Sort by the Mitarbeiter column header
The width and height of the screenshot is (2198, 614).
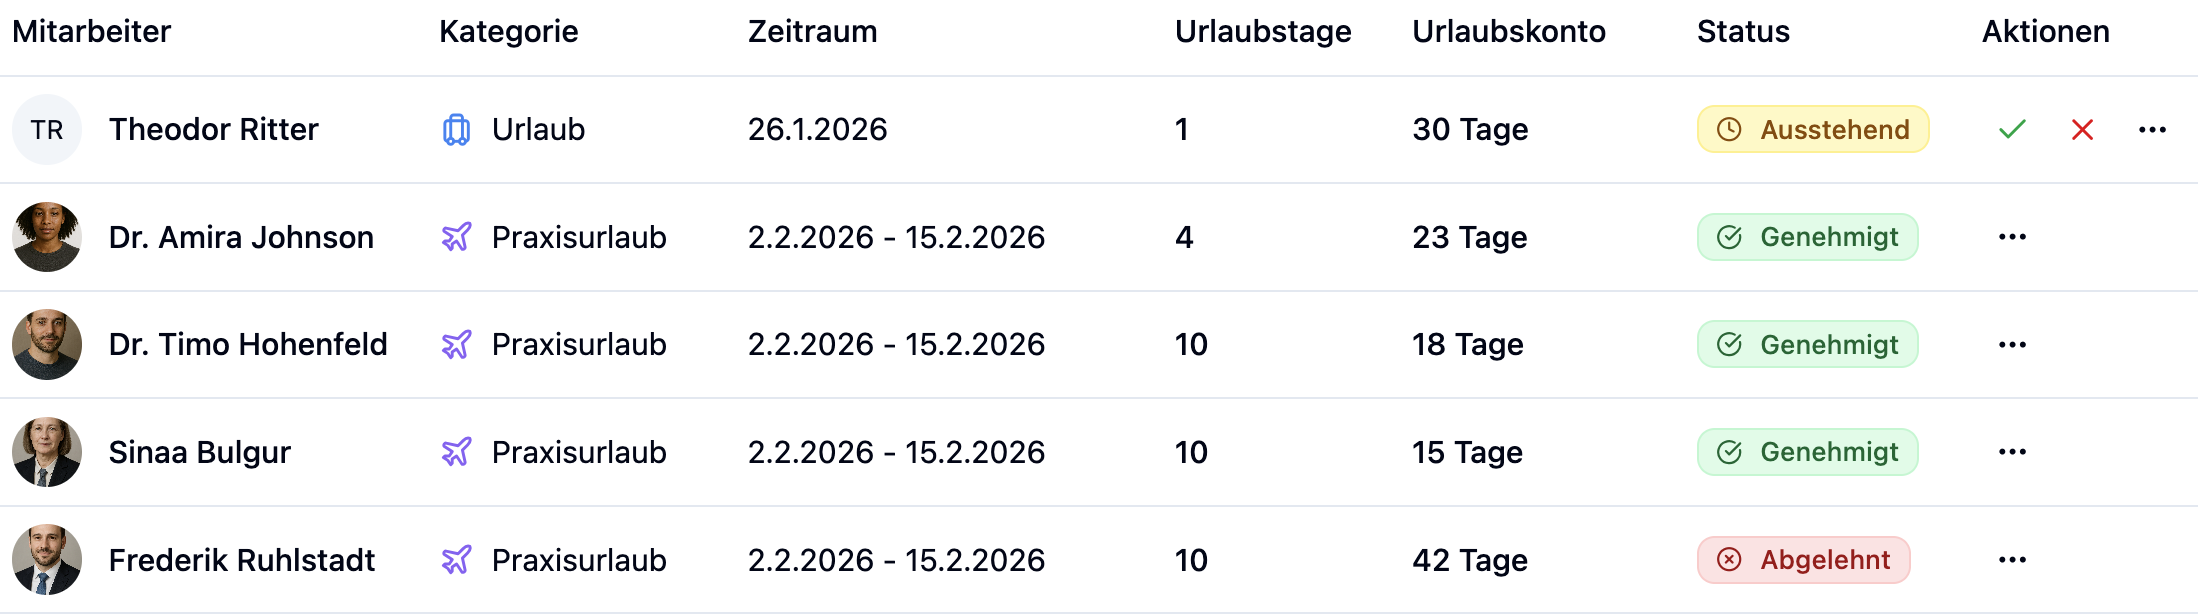point(91,32)
